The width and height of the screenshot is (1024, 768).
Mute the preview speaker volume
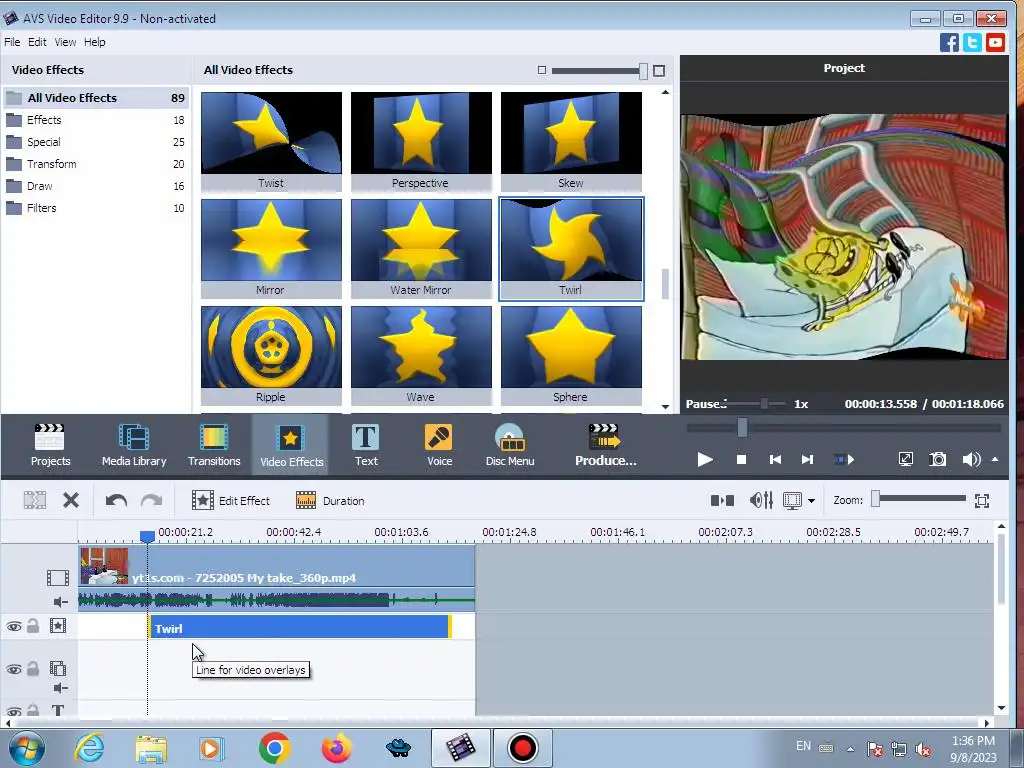(x=971, y=460)
